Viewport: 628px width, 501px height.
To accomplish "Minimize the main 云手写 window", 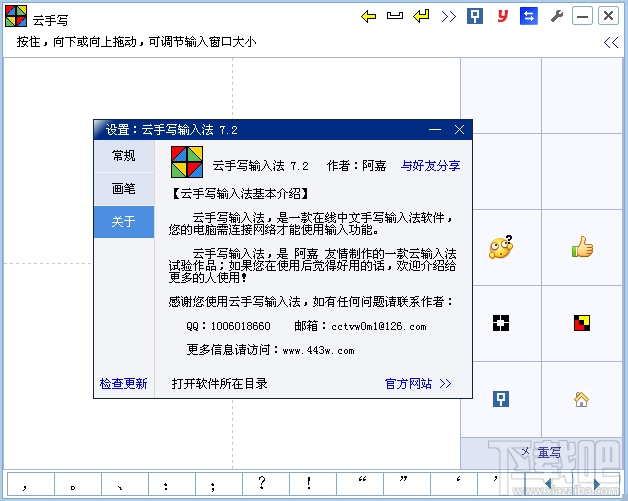I will [x=582, y=16].
